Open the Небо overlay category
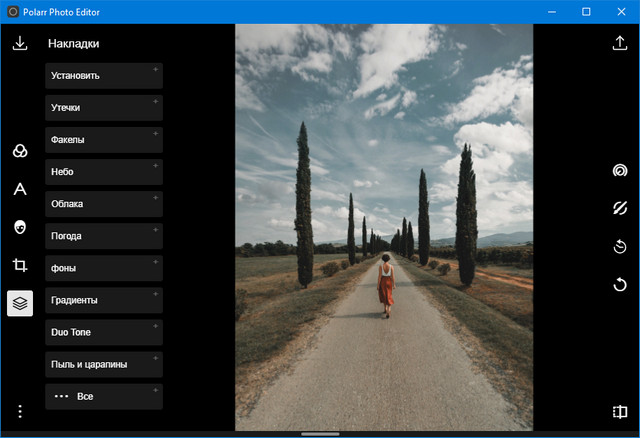 tap(104, 172)
